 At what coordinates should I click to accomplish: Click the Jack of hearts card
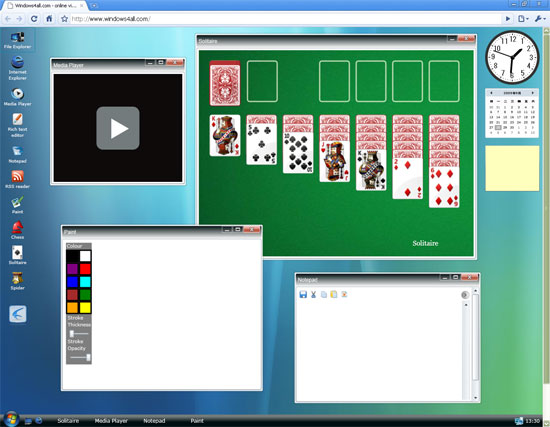click(335, 161)
